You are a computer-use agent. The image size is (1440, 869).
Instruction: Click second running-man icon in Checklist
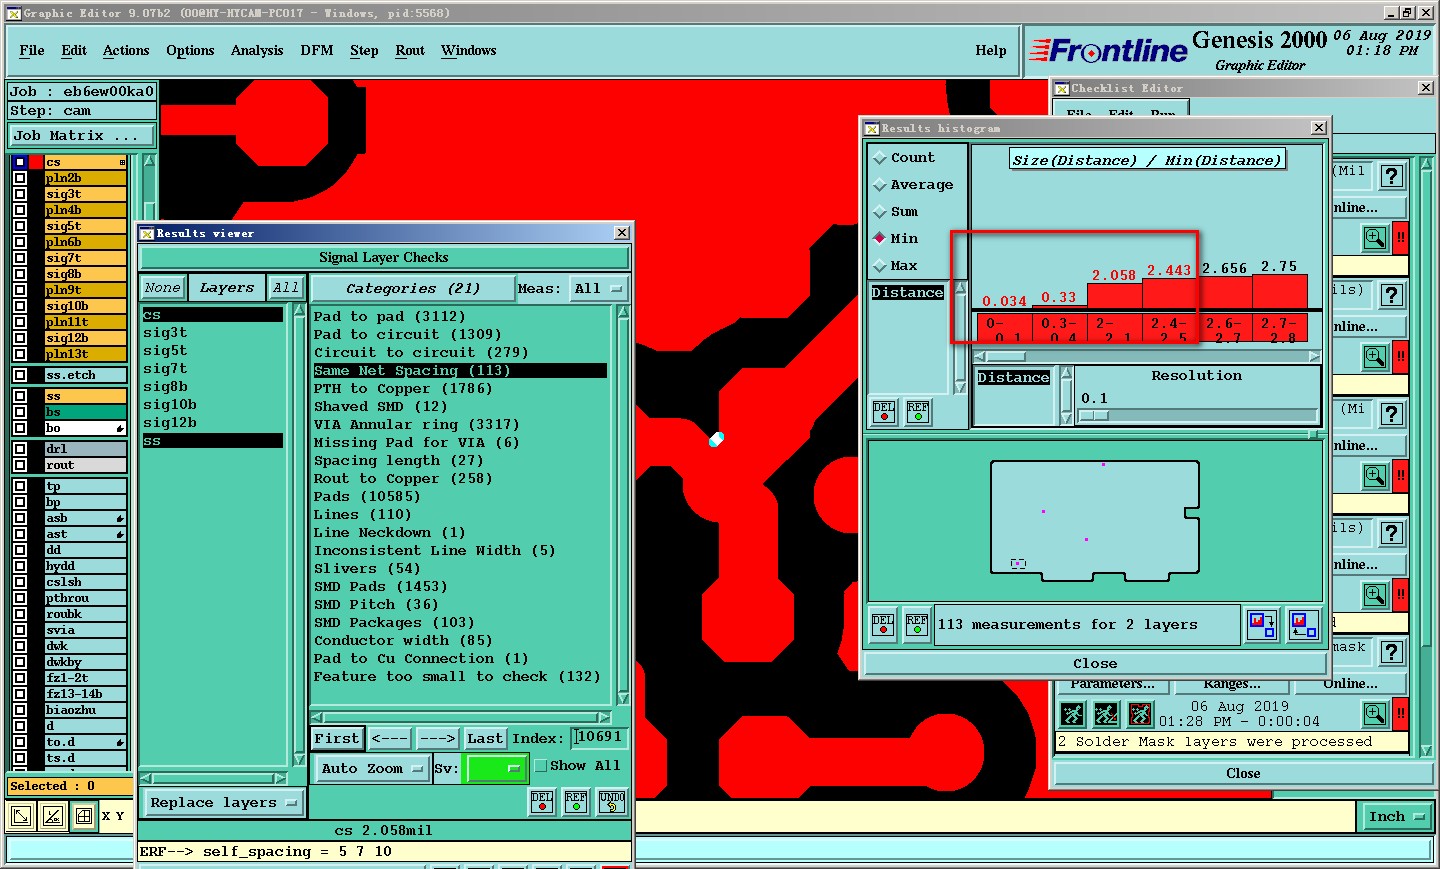click(x=1106, y=714)
